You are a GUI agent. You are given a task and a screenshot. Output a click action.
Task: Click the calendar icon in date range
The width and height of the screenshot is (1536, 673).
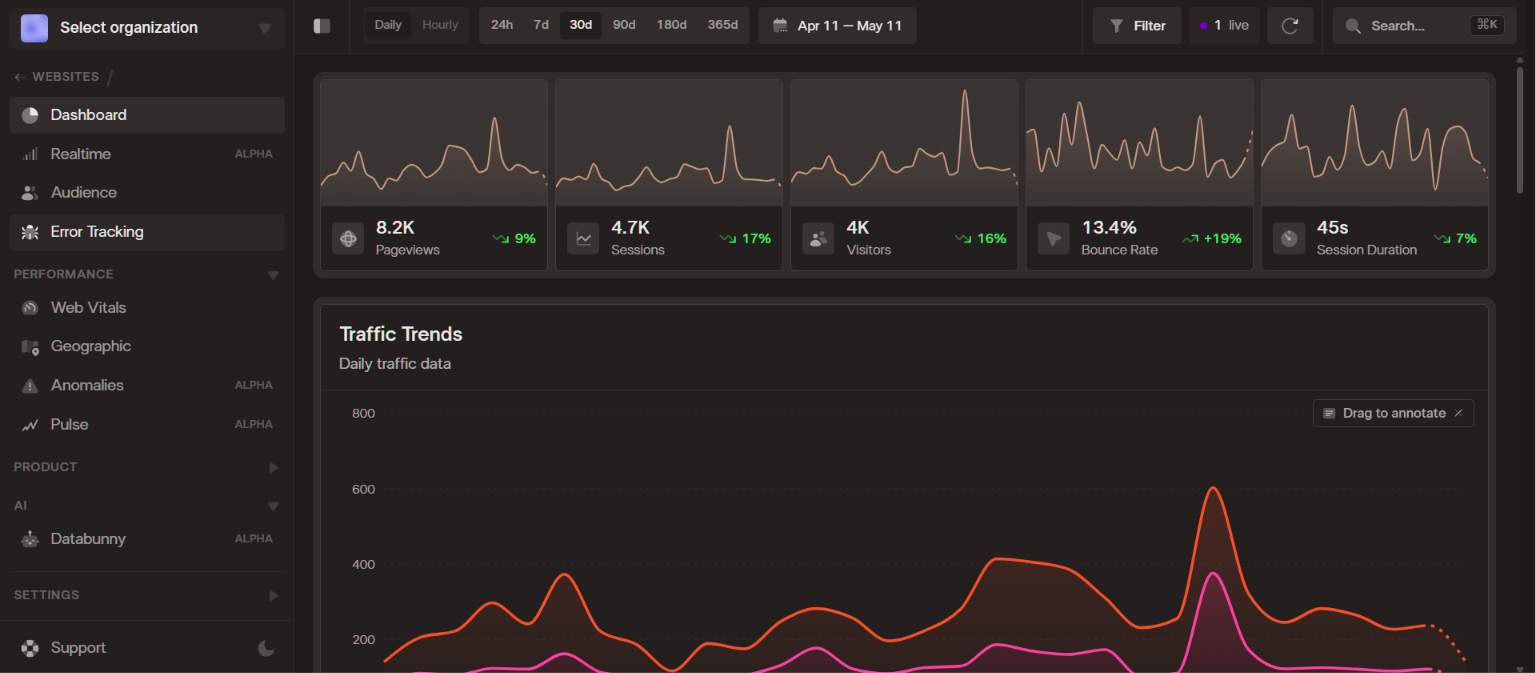[780, 26]
